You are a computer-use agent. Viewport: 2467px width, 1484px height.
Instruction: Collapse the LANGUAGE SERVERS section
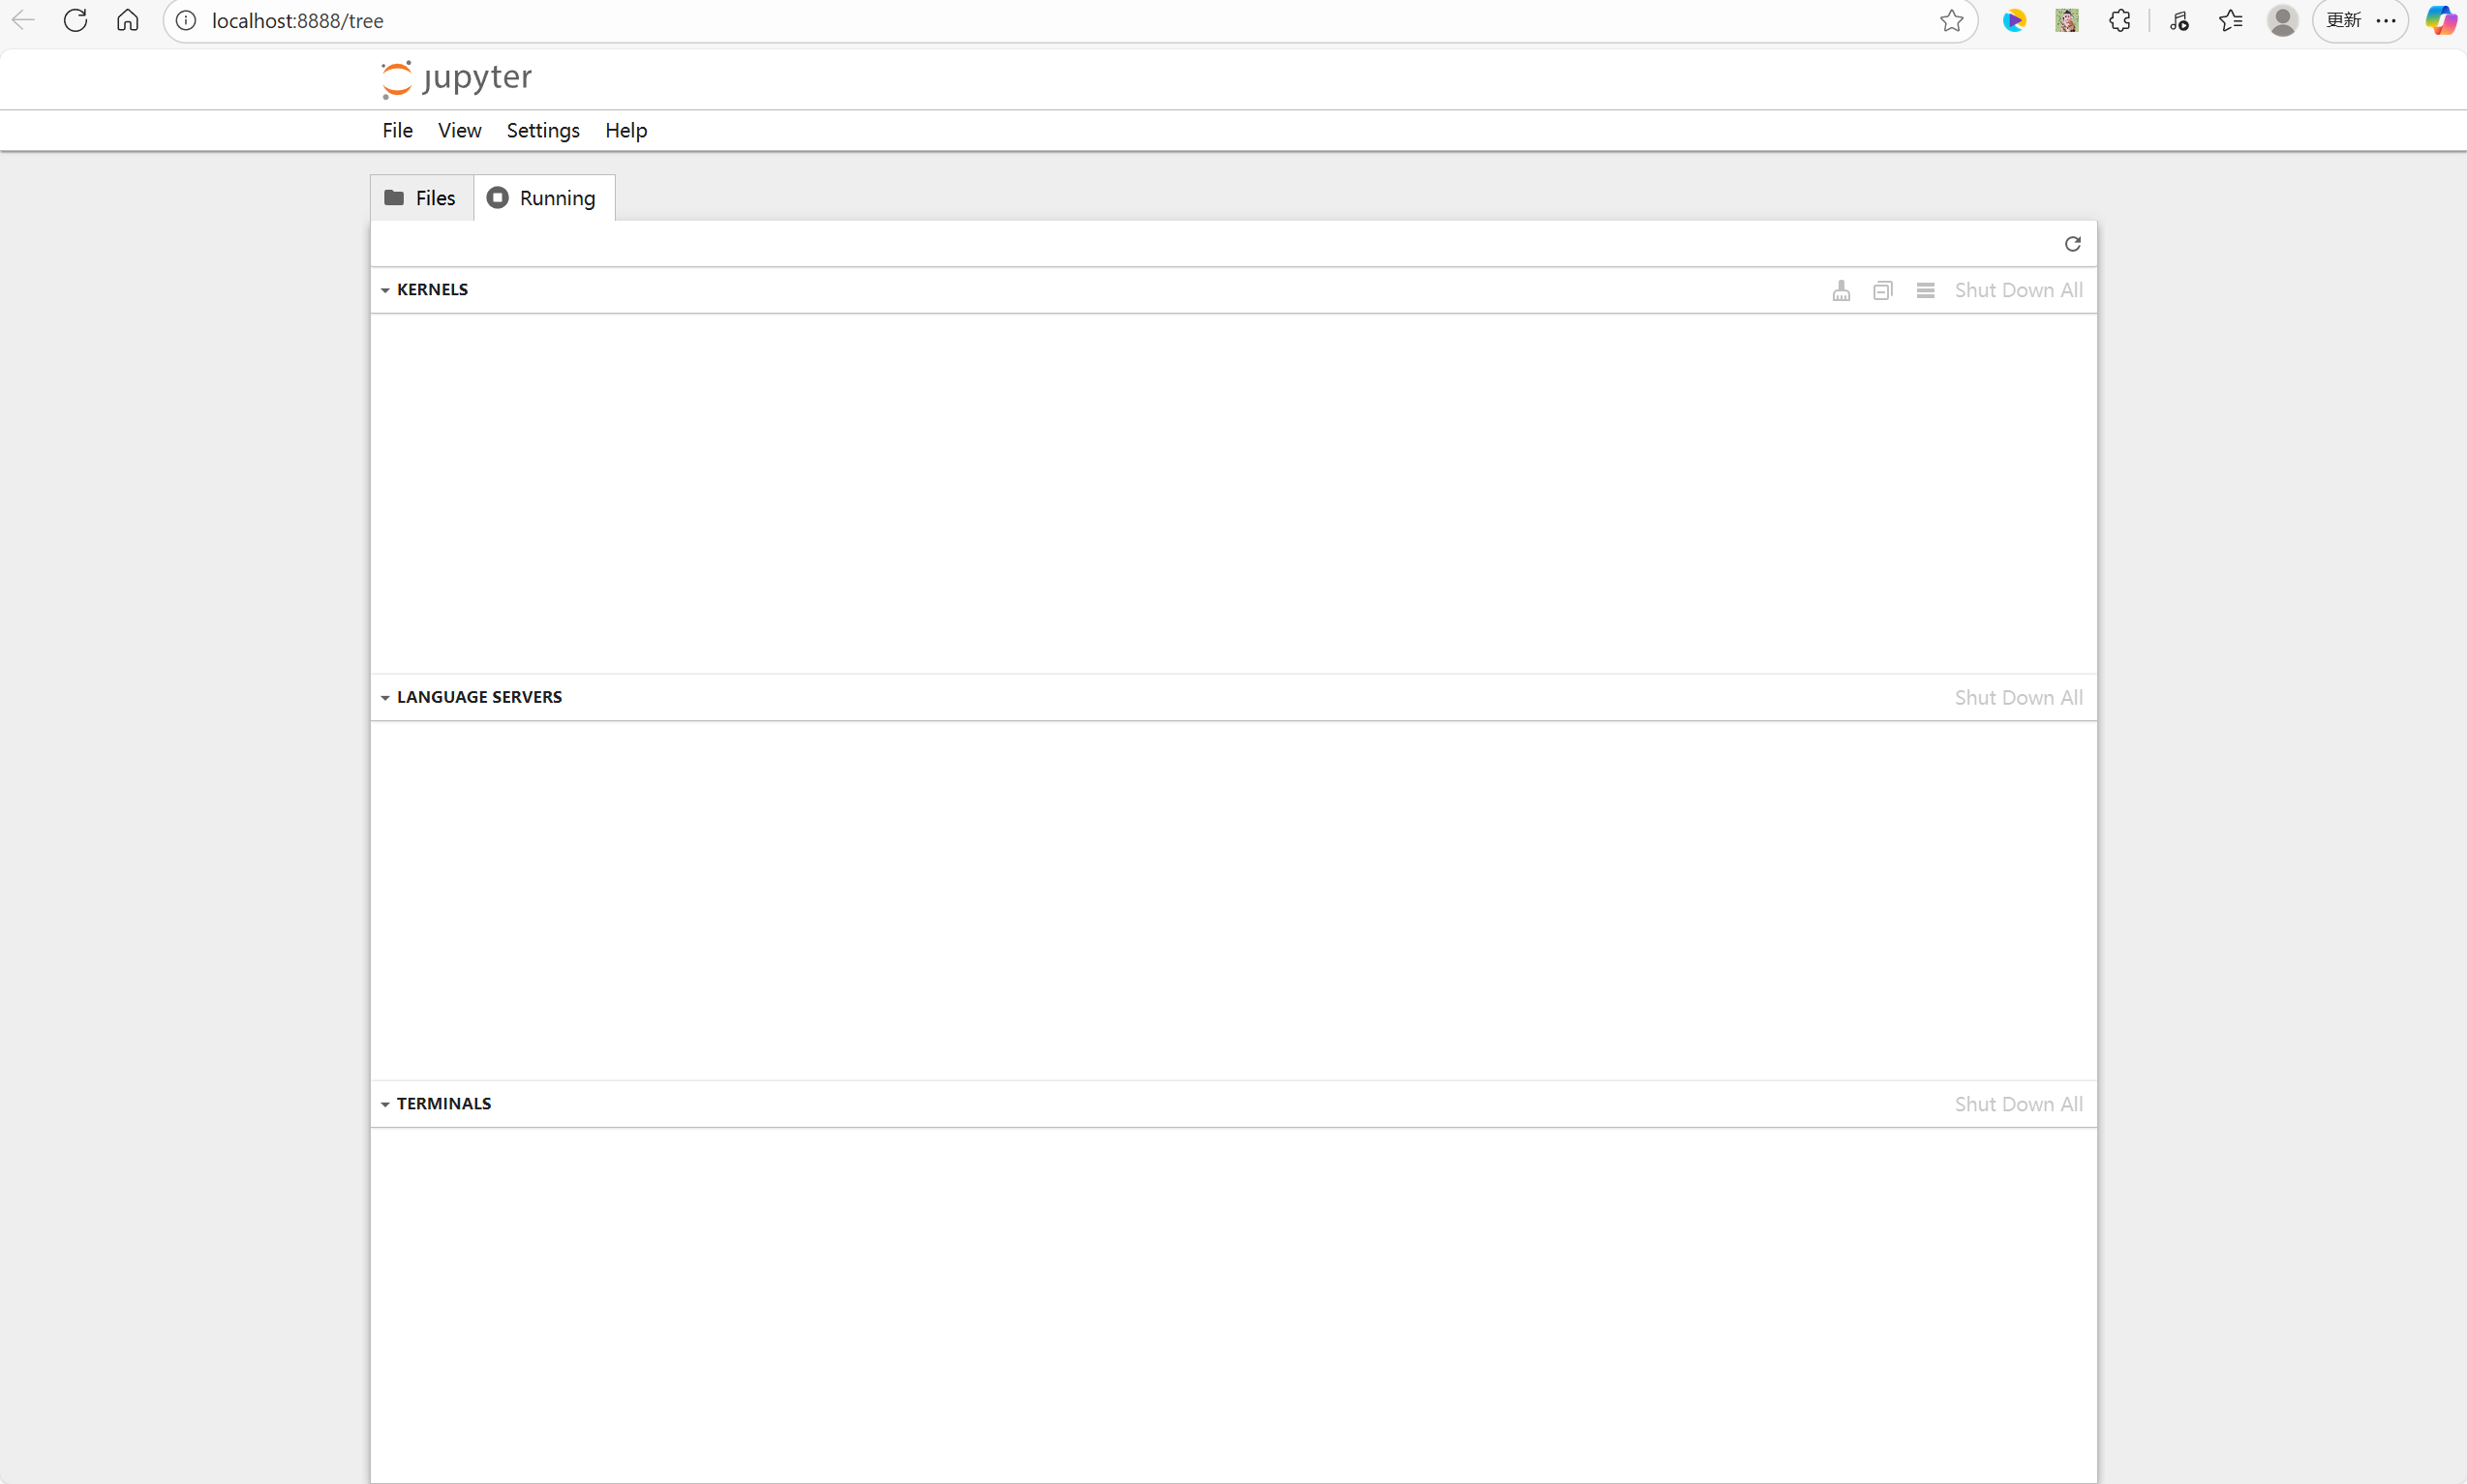coord(385,697)
